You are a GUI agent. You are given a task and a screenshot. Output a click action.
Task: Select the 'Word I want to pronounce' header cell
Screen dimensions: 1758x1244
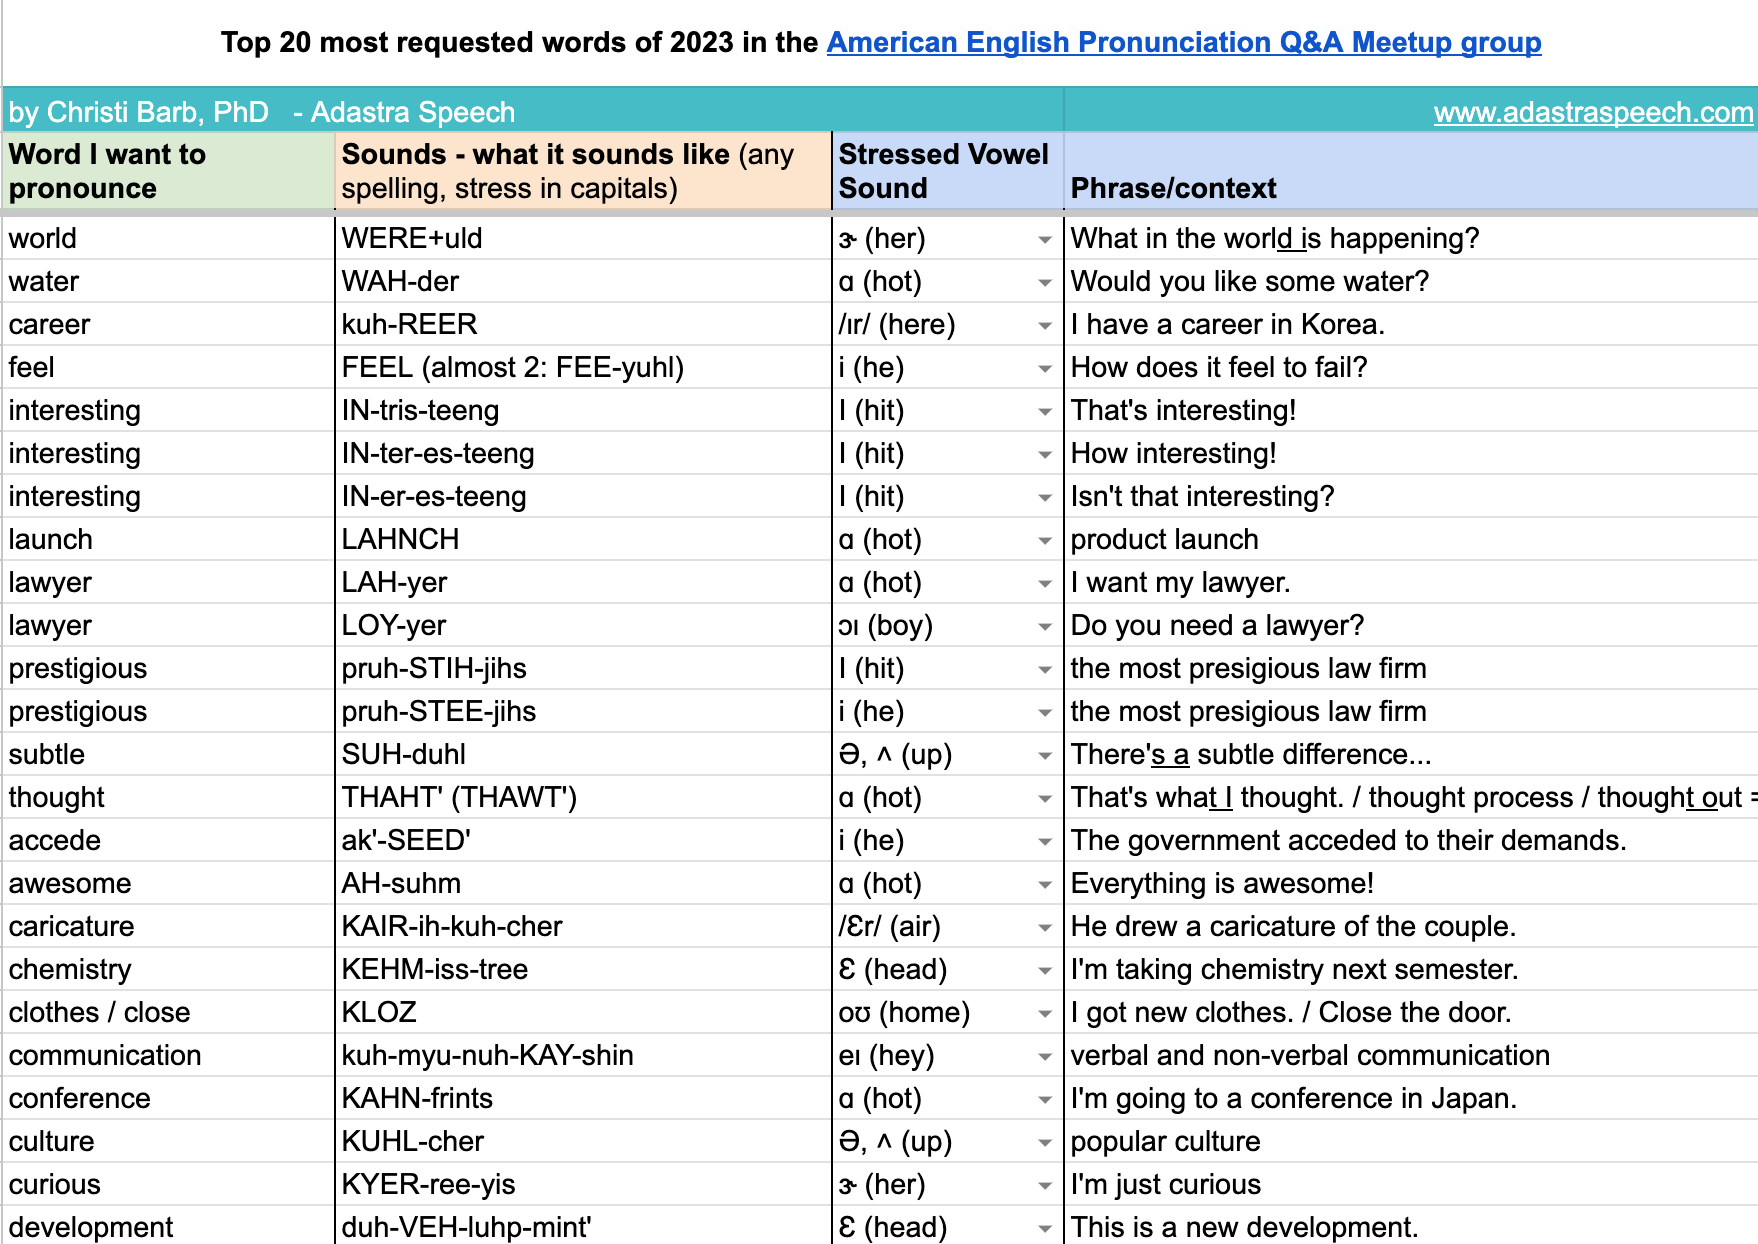[x=168, y=171]
